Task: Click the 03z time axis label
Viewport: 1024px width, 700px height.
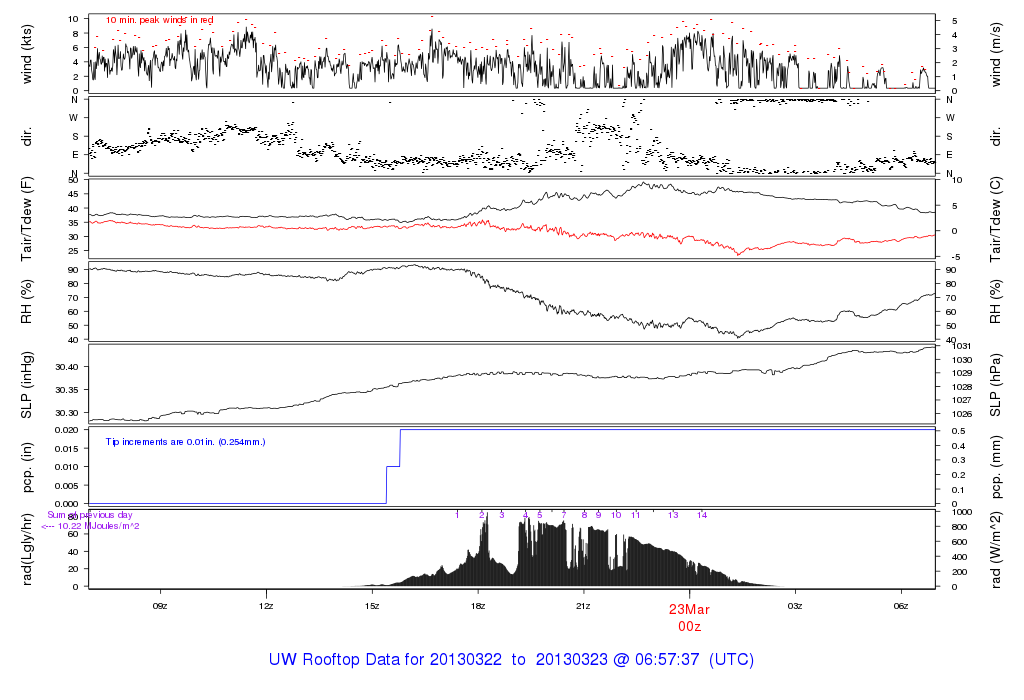Action: (795, 606)
